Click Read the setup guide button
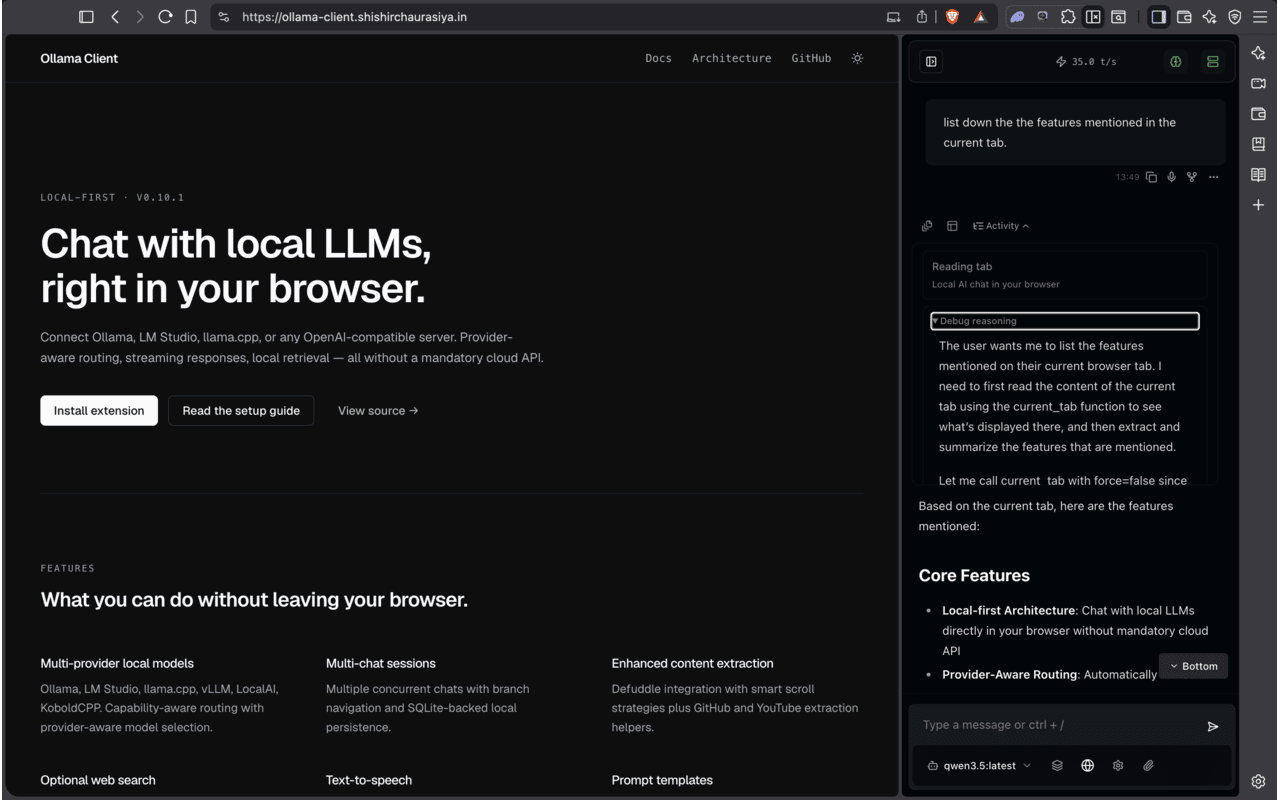The image size is (1280, 800). coord(241,411)
